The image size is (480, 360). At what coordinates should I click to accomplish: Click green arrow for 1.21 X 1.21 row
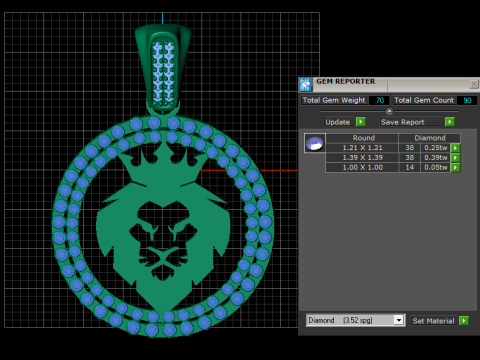[455, 148]
